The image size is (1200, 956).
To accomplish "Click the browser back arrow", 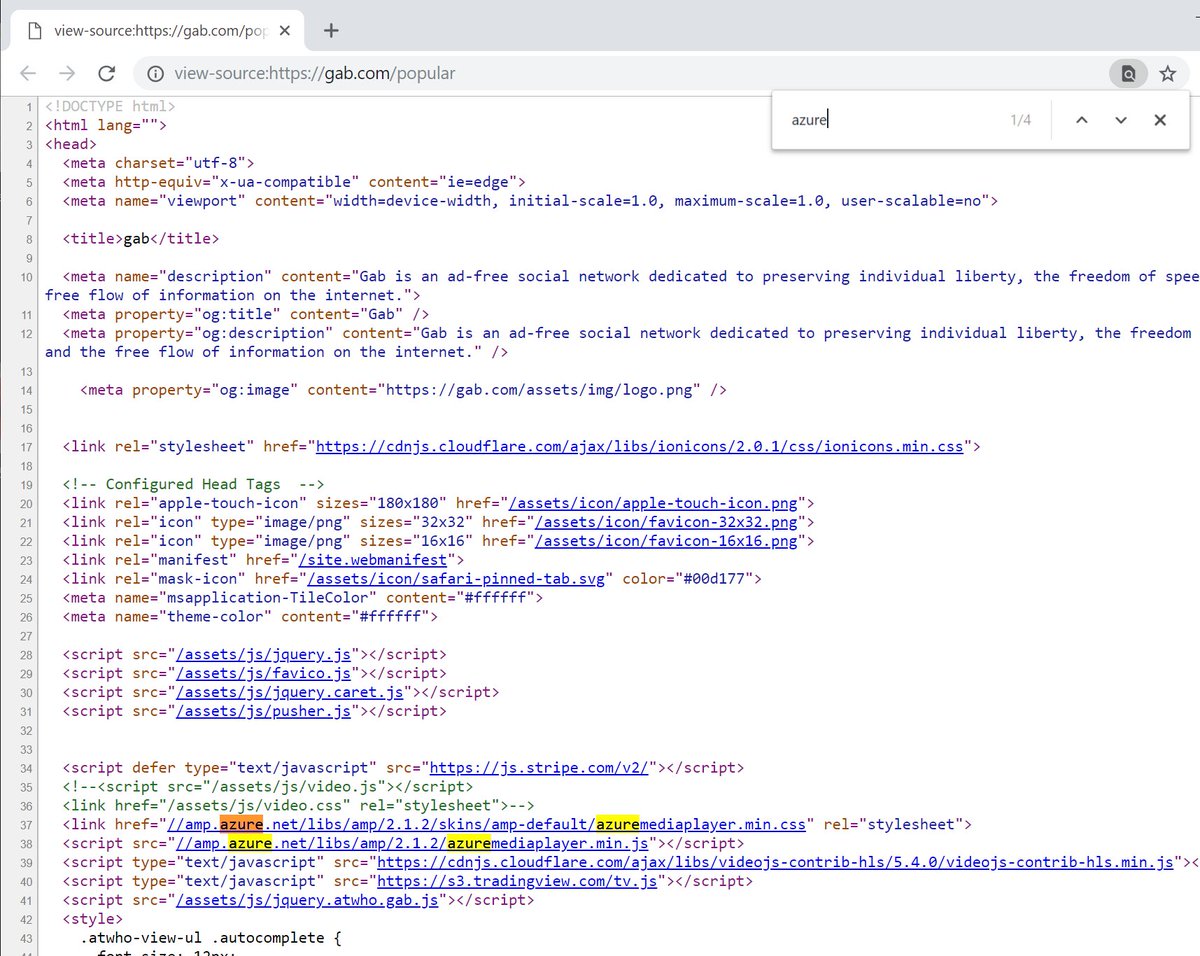I will pyautogui.click(x=28, y=73).
